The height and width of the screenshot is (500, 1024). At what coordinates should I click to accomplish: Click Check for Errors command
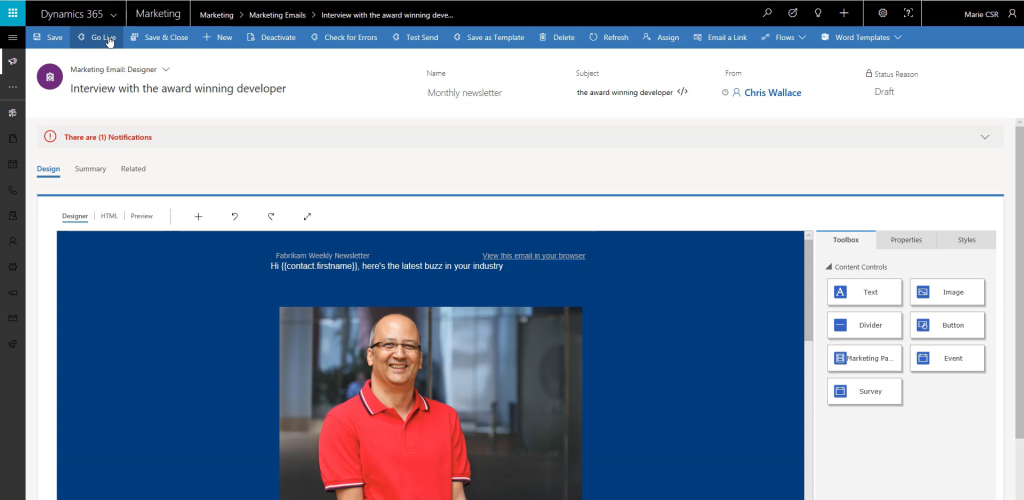344,37
